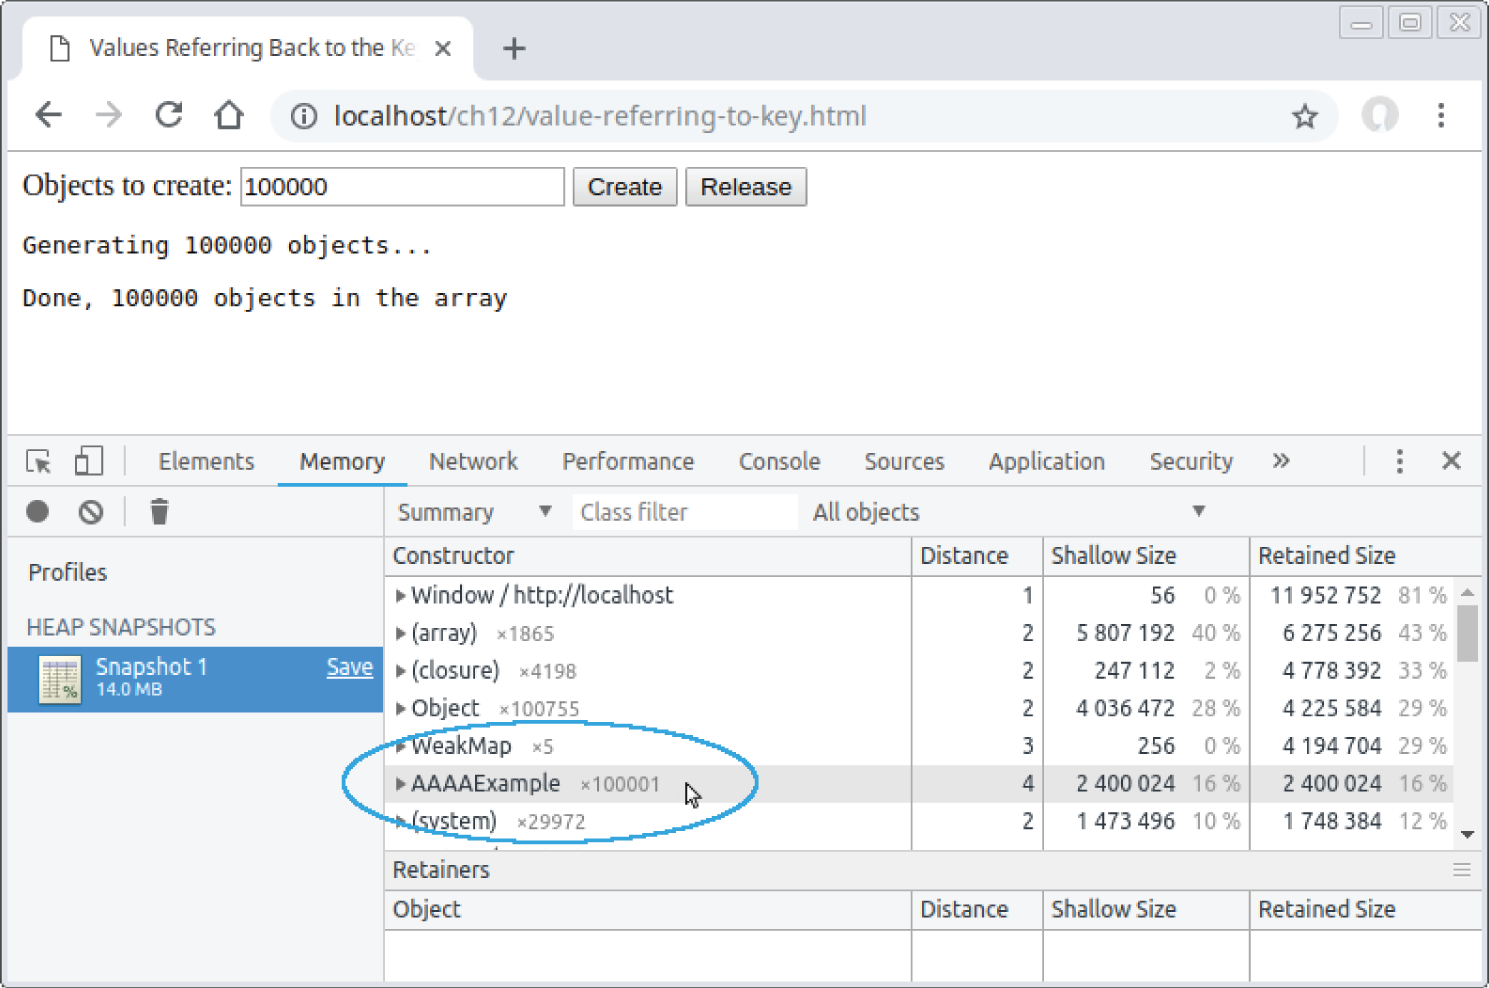
Task: Open the Summary view dropdown
Action: click(x=546, y=511)
